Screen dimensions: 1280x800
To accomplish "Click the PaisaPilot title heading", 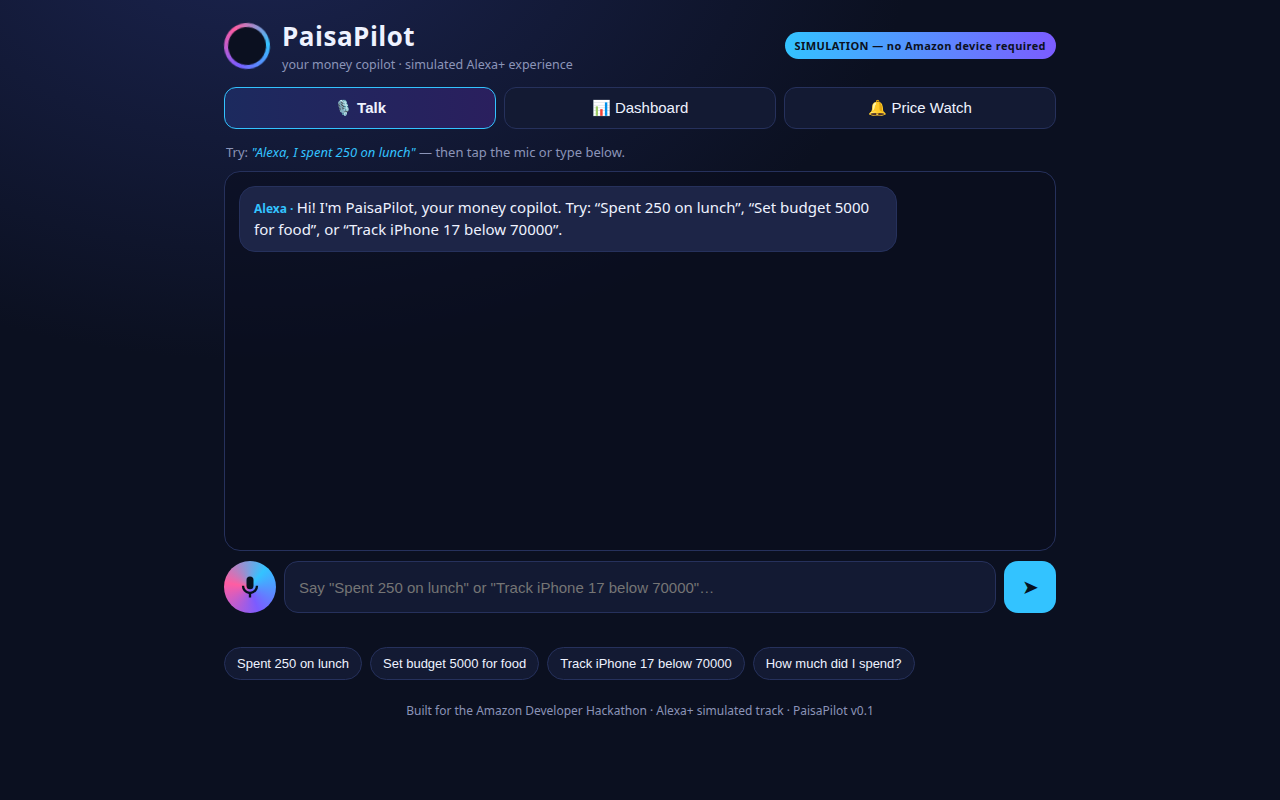I will coord(348,36).
